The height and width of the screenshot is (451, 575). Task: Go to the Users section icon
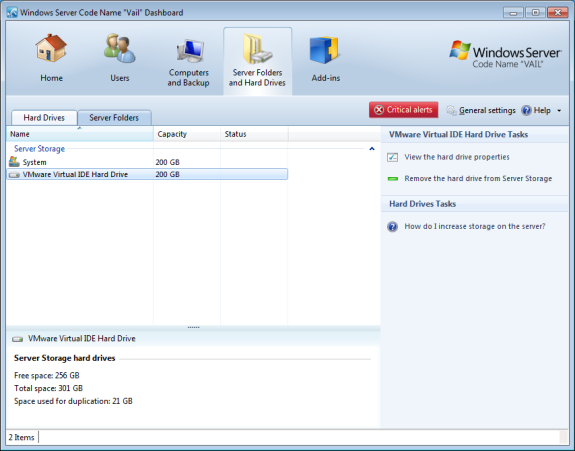120,48
